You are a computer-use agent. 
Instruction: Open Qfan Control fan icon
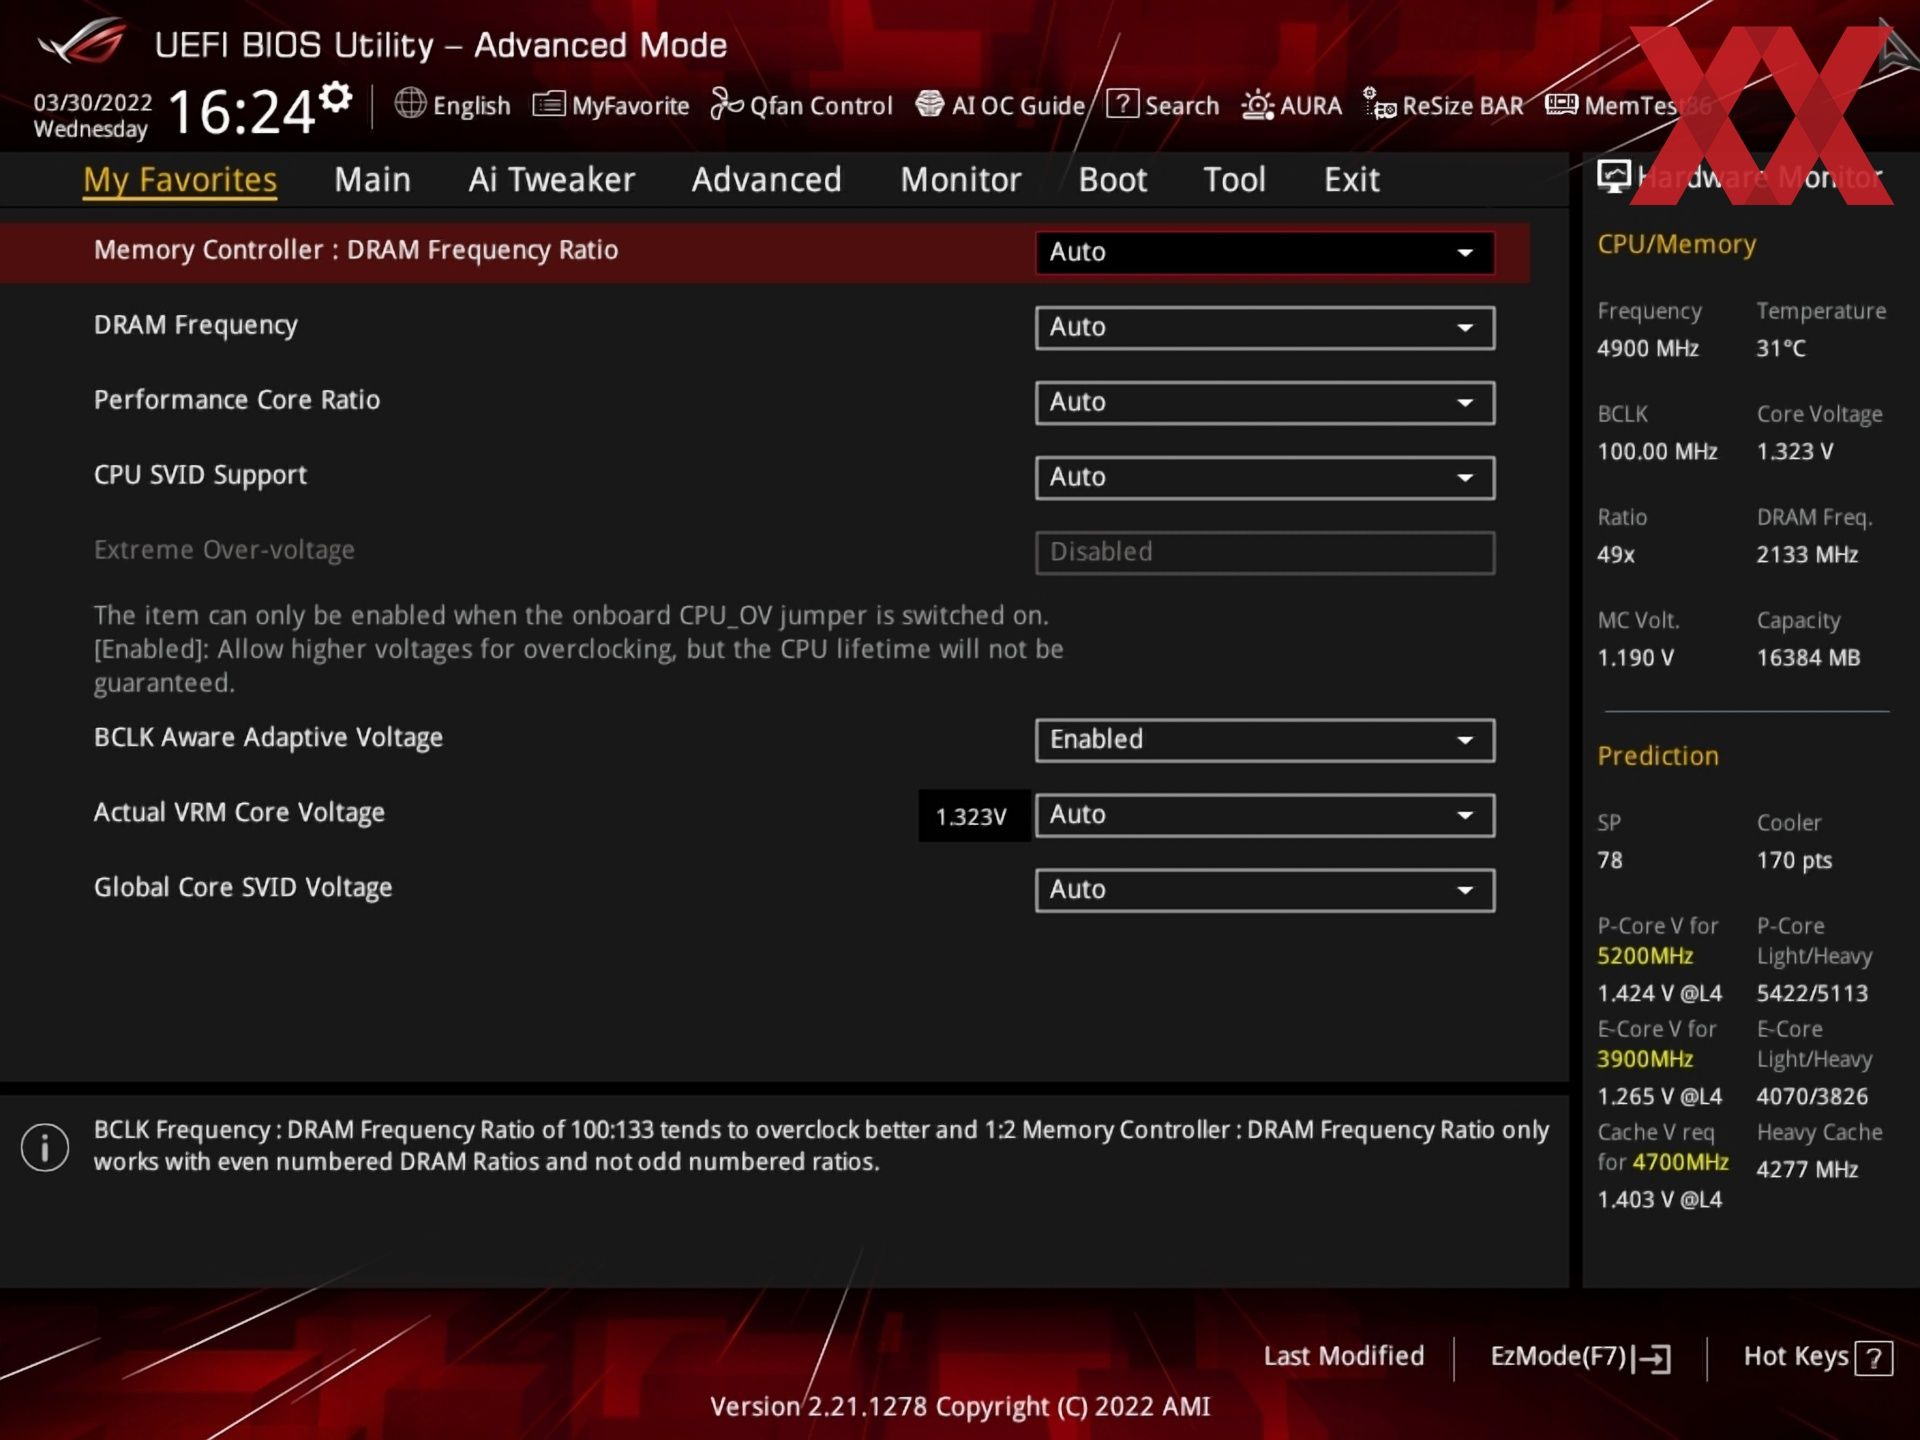[727, 104]
